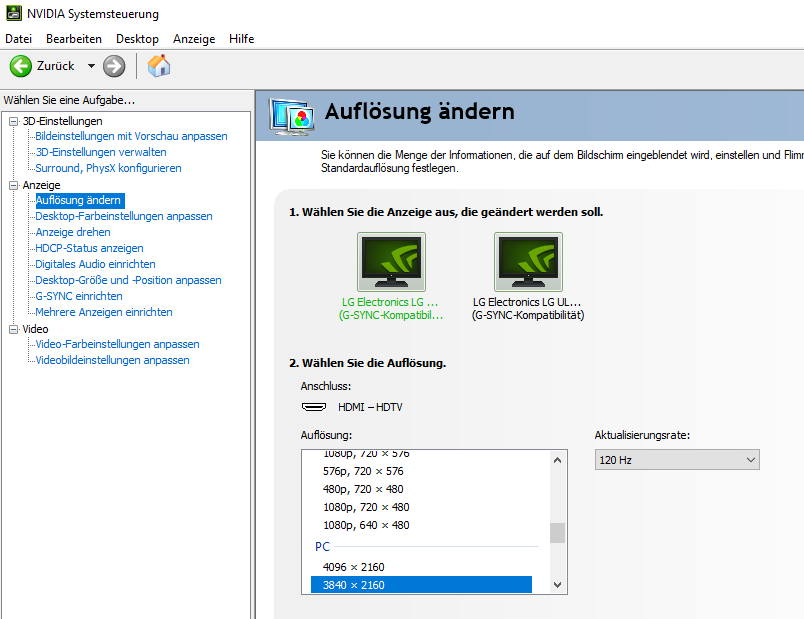The height and width of the screenshot is (619, 804).
Task: Collapse the 3D-Einstellungen tree node
Action: click(x=13, y=122)
